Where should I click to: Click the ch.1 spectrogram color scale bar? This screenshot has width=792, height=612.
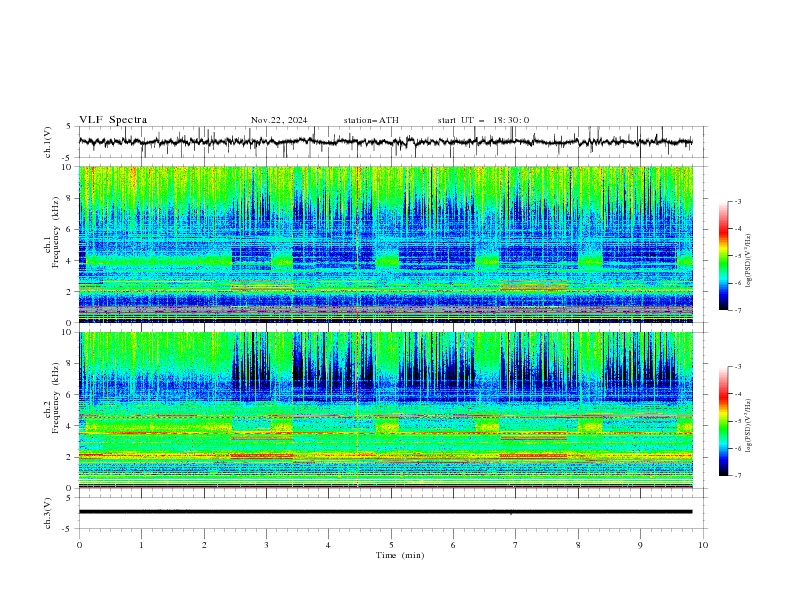[724, 256]
